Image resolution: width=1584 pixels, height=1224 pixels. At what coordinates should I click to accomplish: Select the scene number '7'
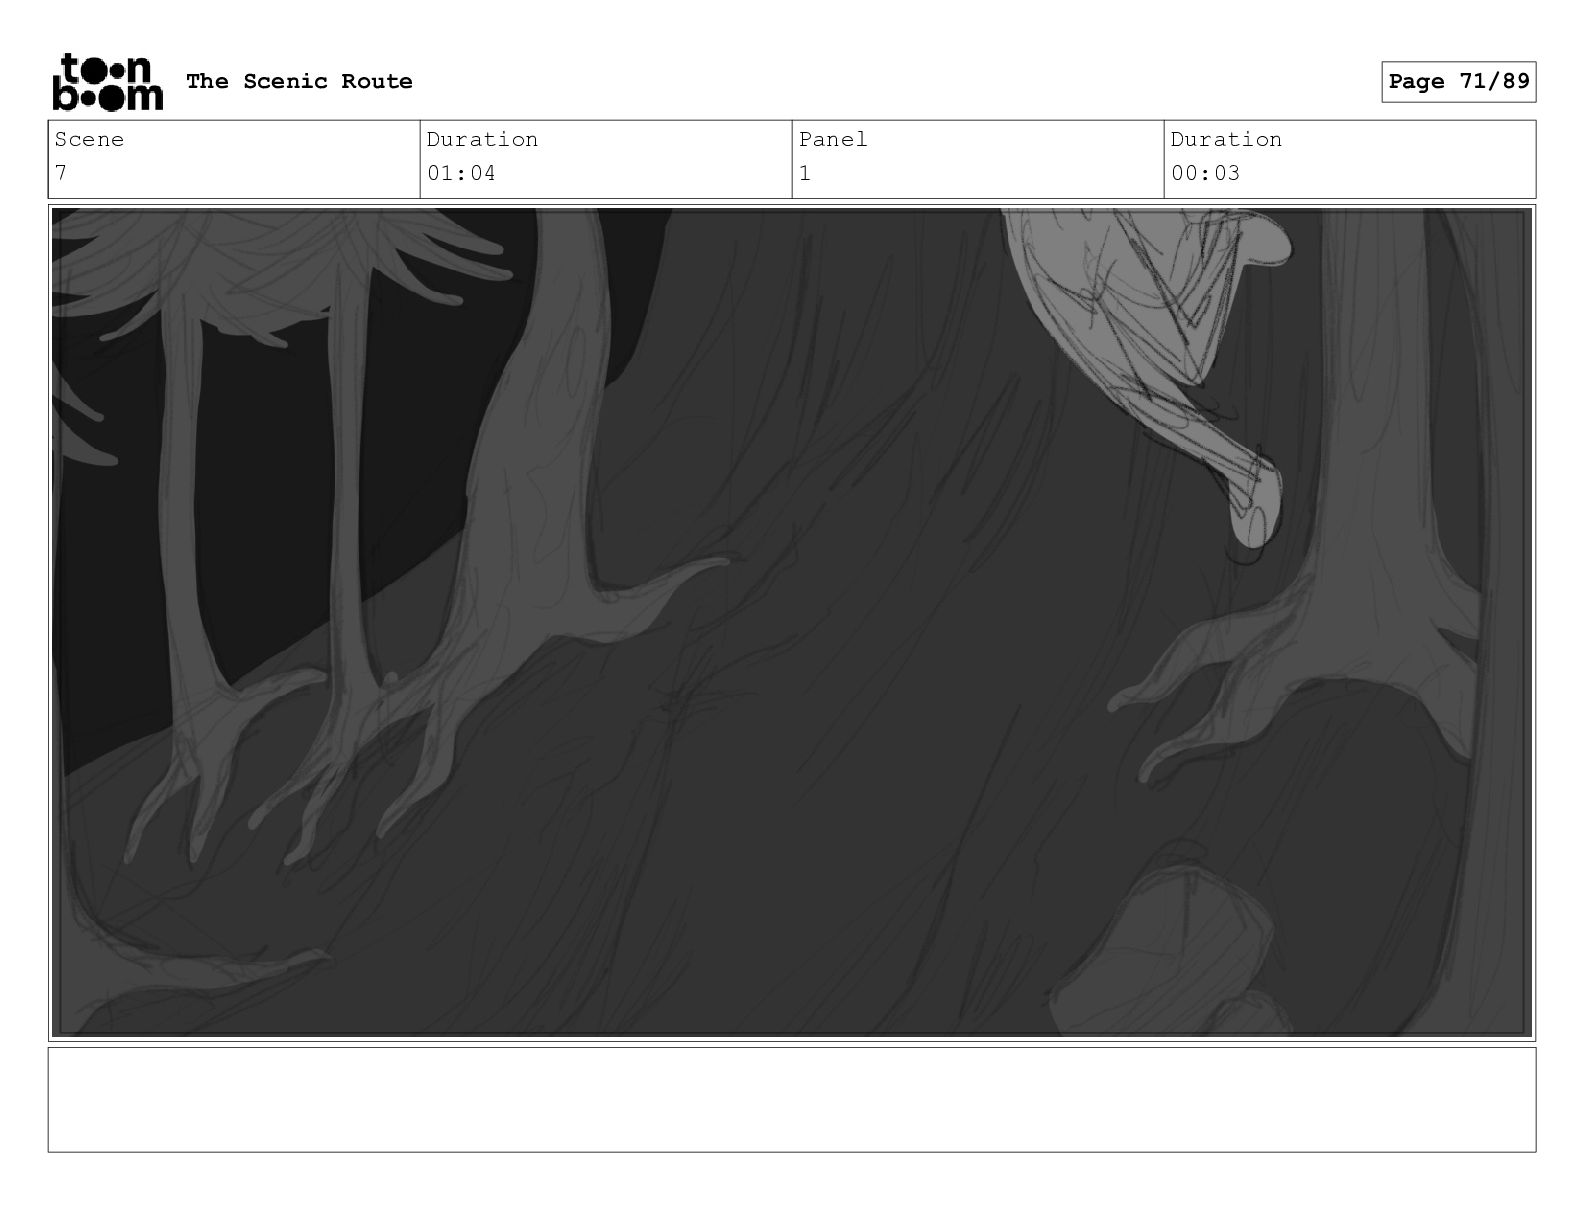(61, 173)
